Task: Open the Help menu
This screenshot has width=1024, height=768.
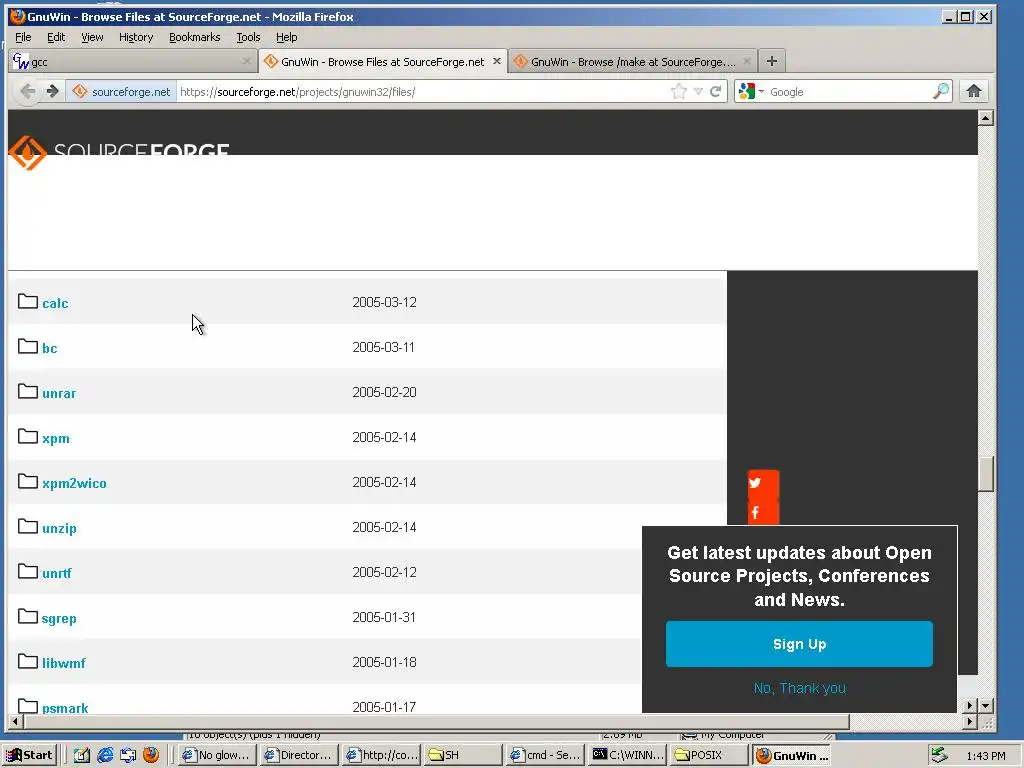Action: pyautogui.click(x=286, y=37)
